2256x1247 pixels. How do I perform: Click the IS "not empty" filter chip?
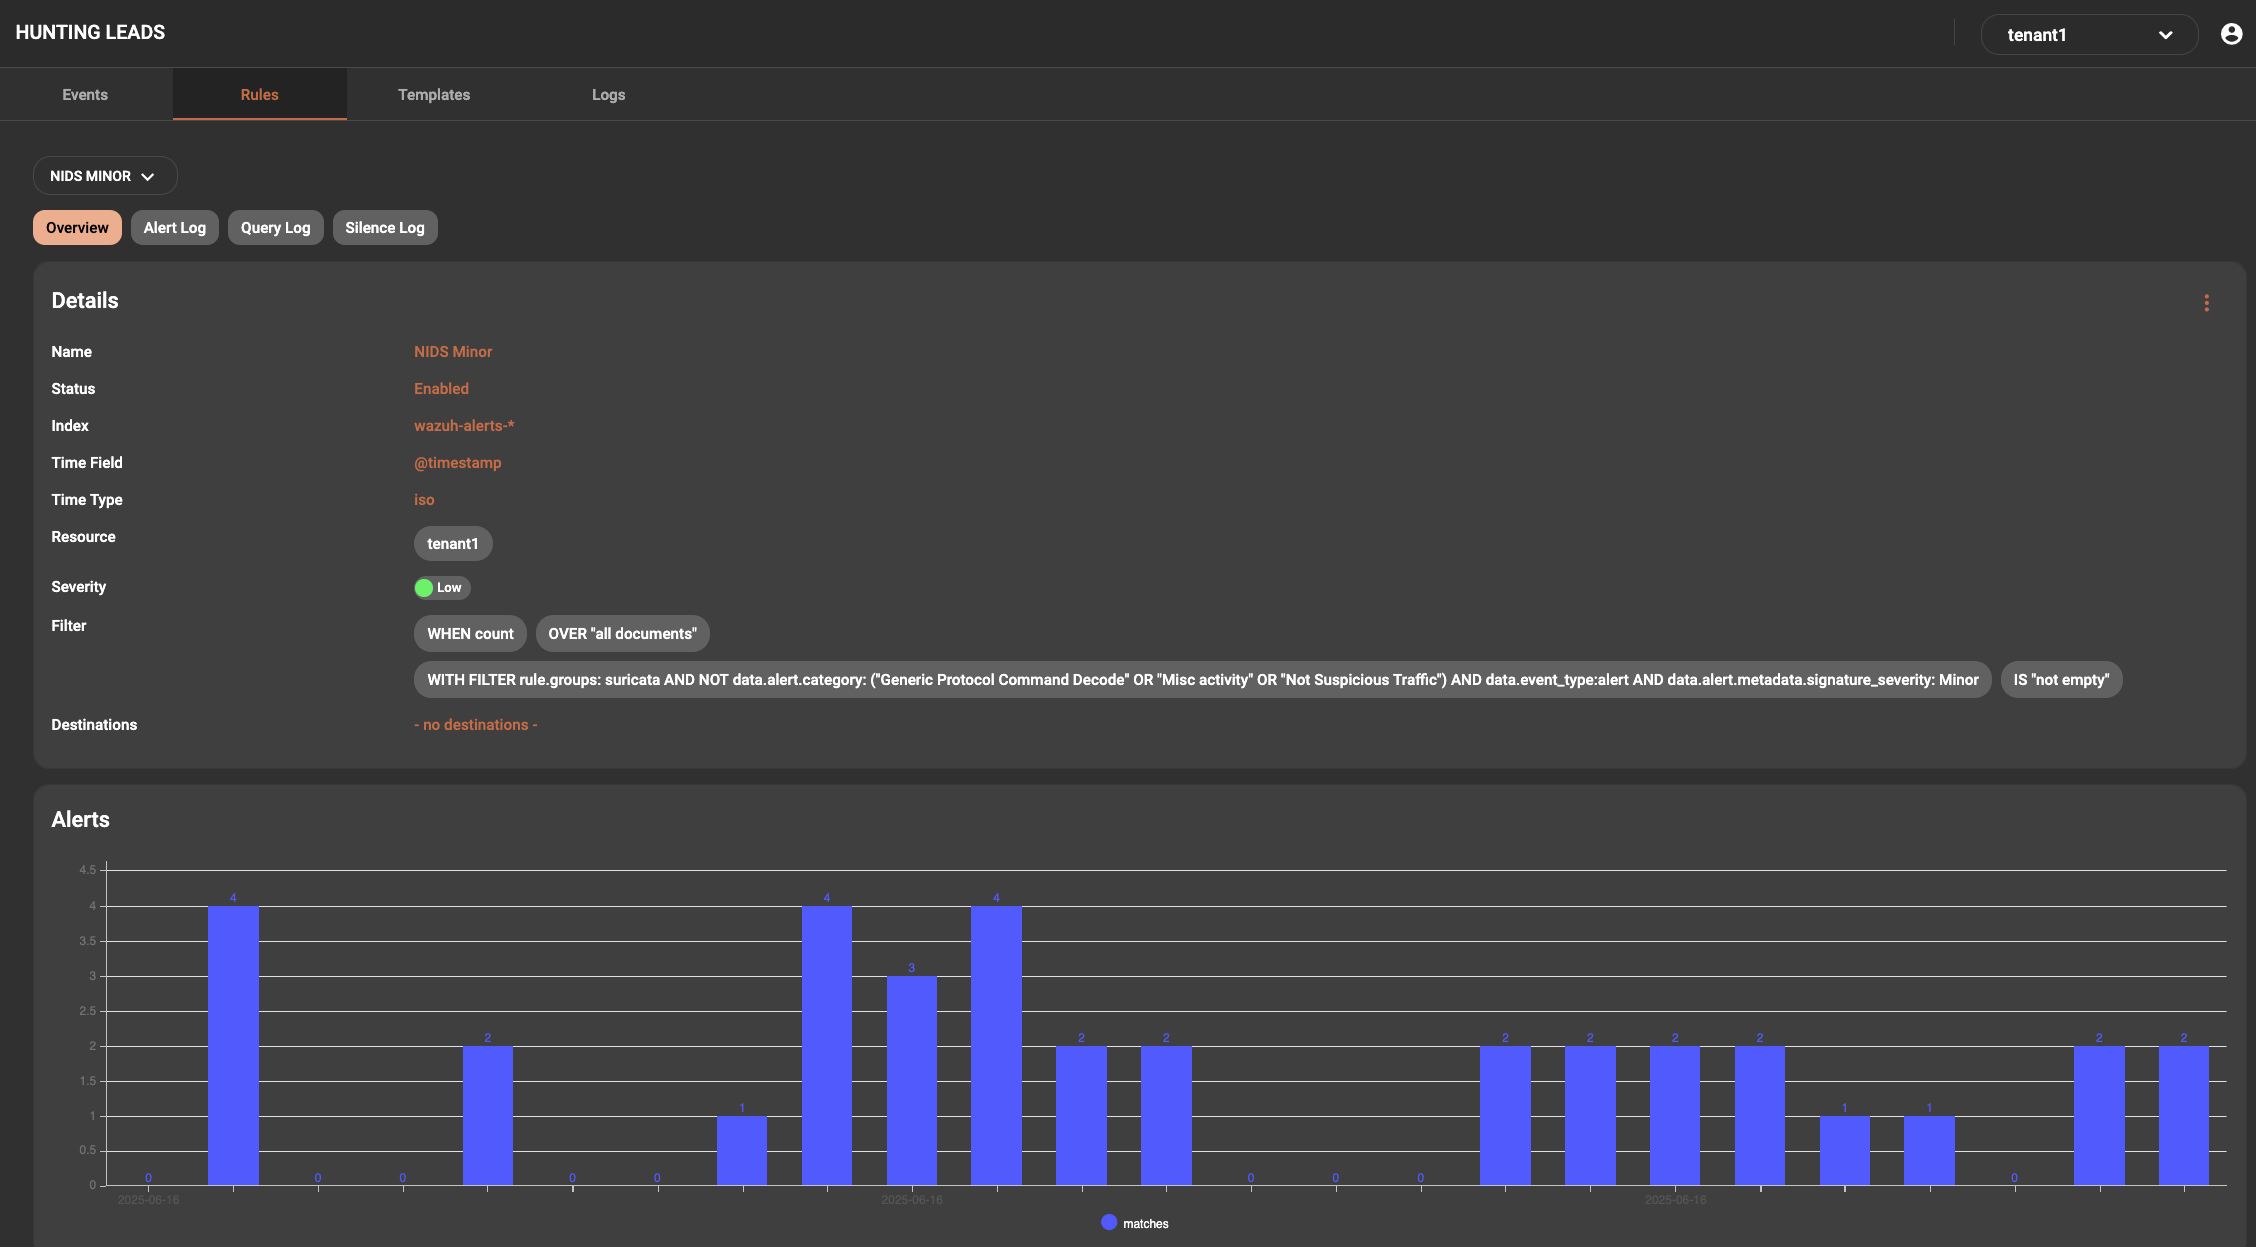click(x=2060, y=680)
